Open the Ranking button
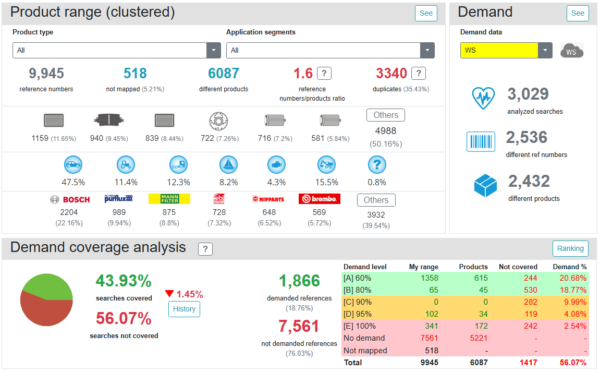Viewport: 600px width, 372px height. click(x=570, y=249)
